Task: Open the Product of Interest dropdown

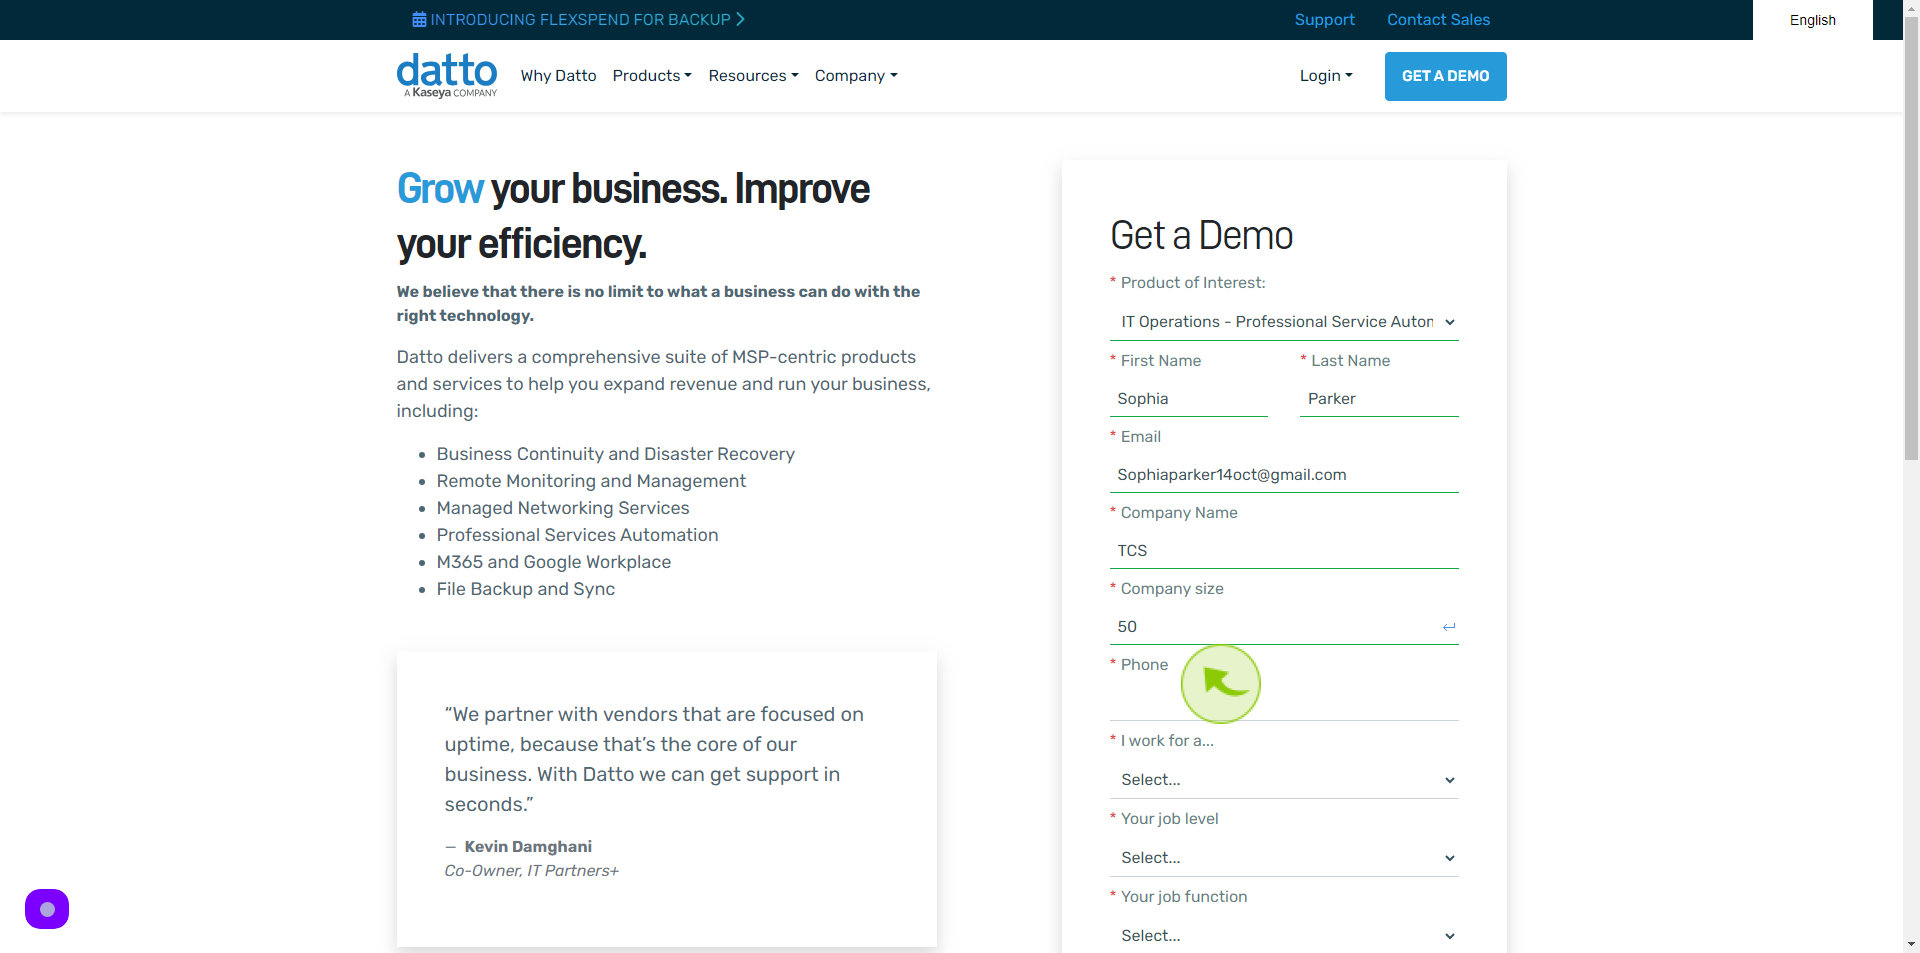Action: tap(1284, 322)
